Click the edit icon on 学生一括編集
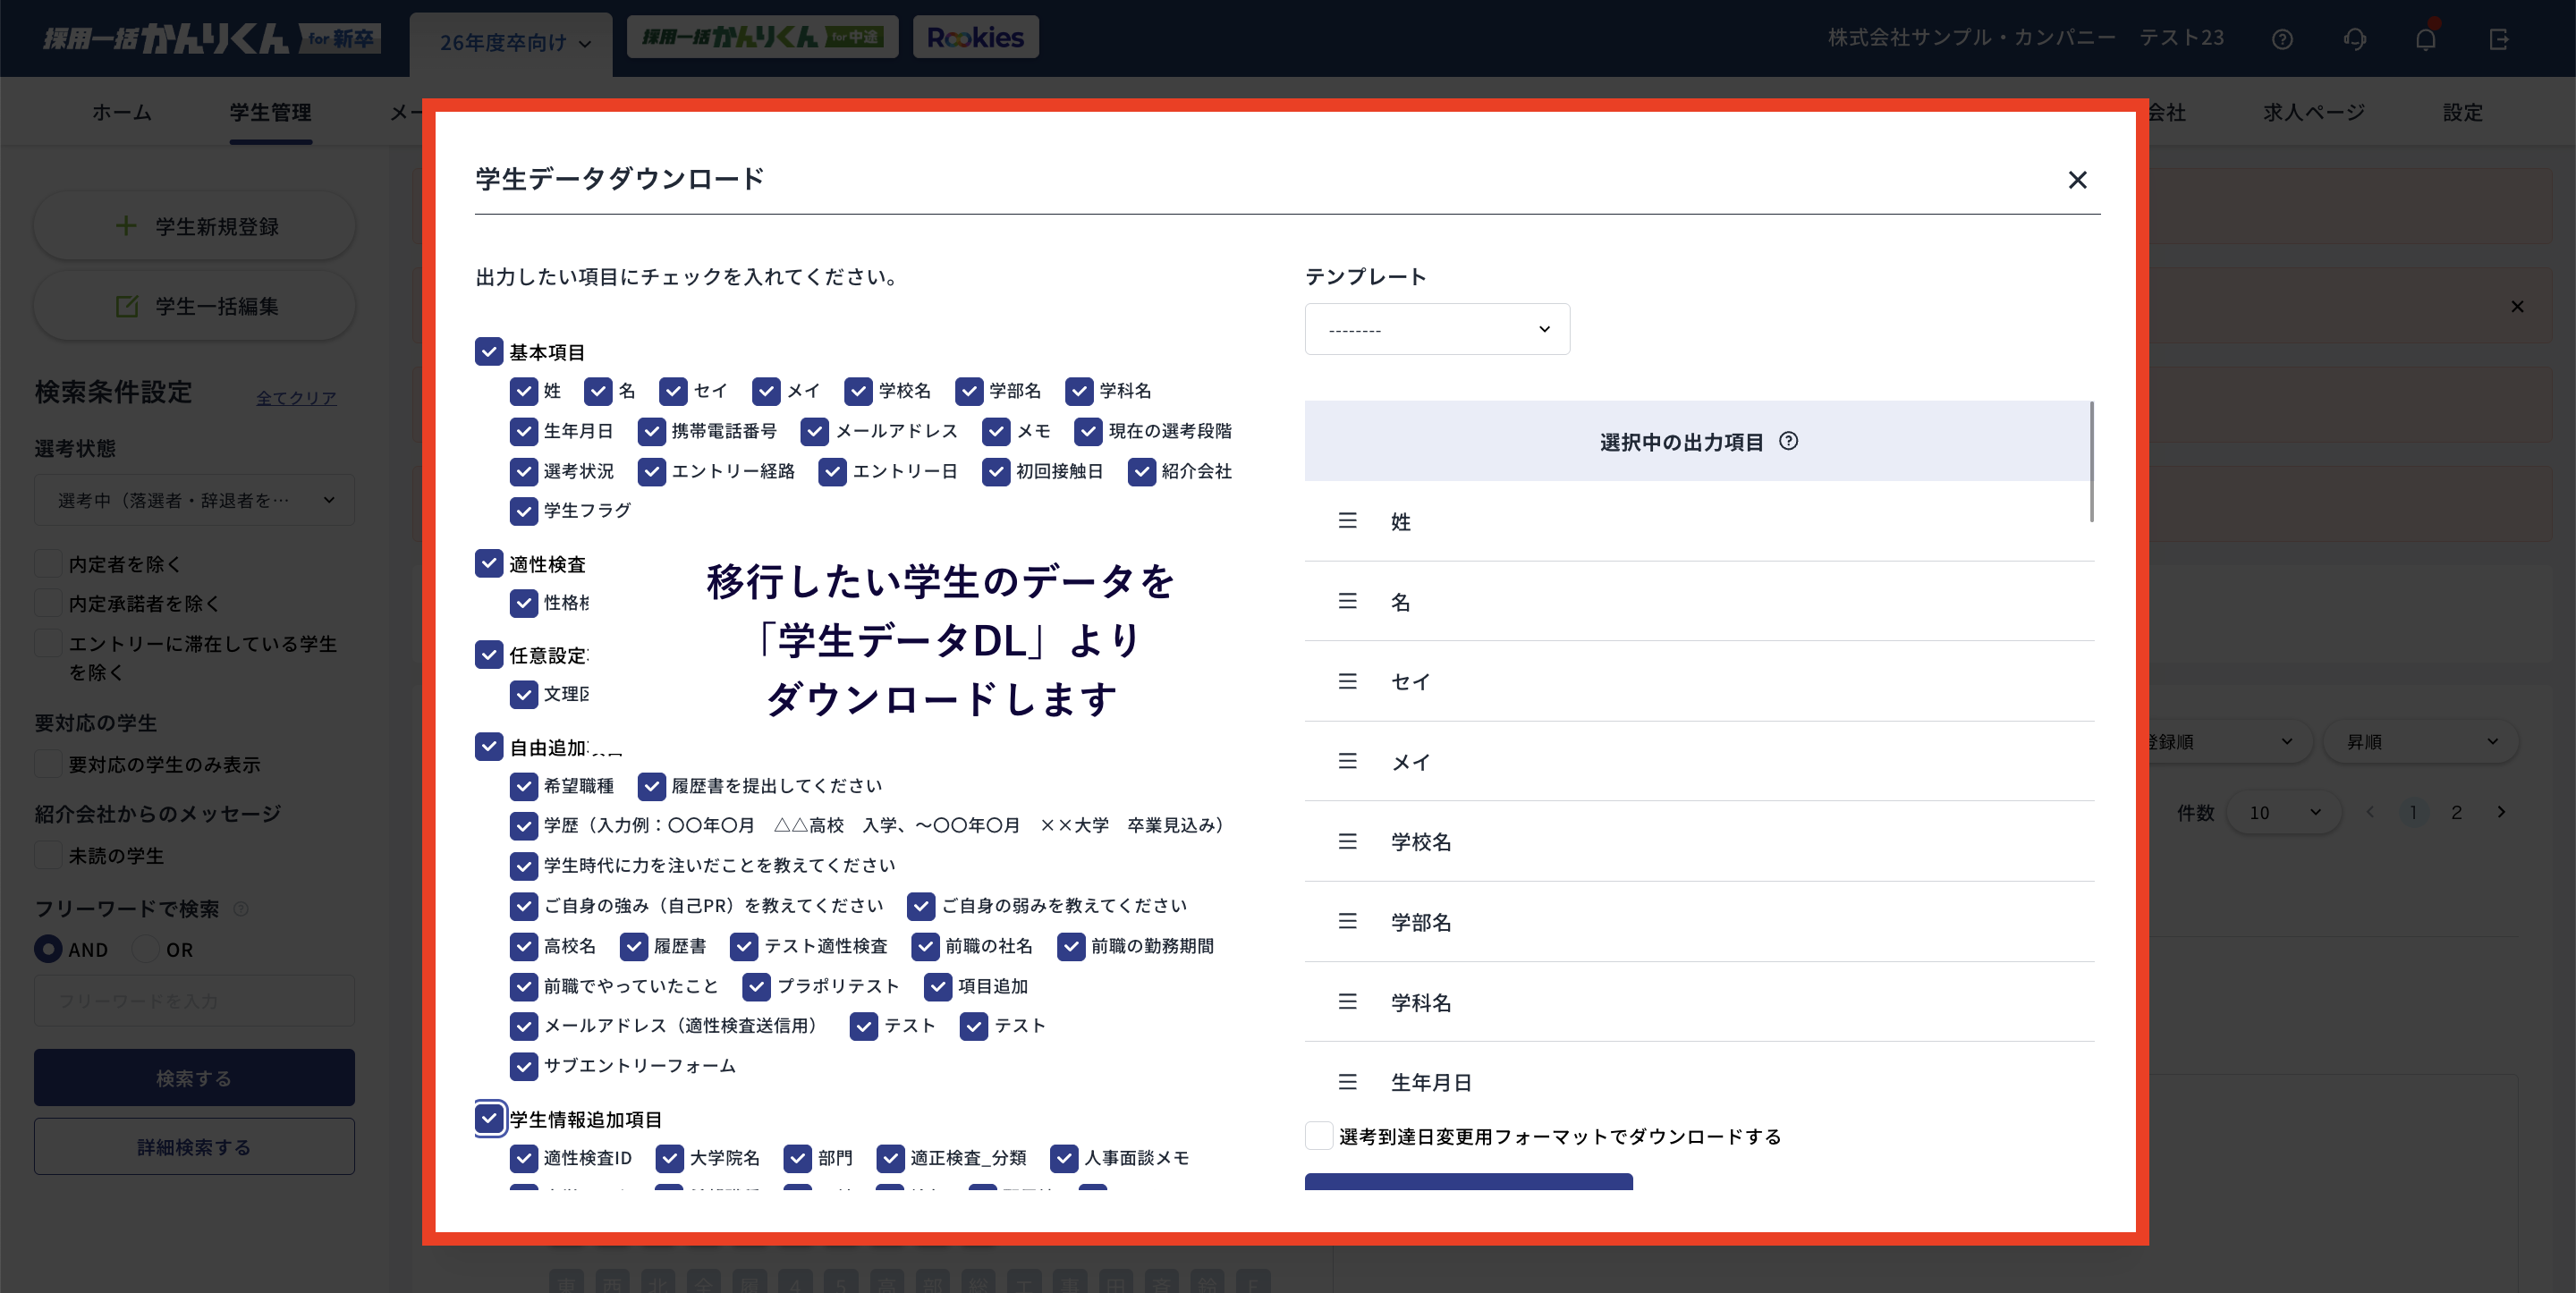 click(x=127, y=306)
